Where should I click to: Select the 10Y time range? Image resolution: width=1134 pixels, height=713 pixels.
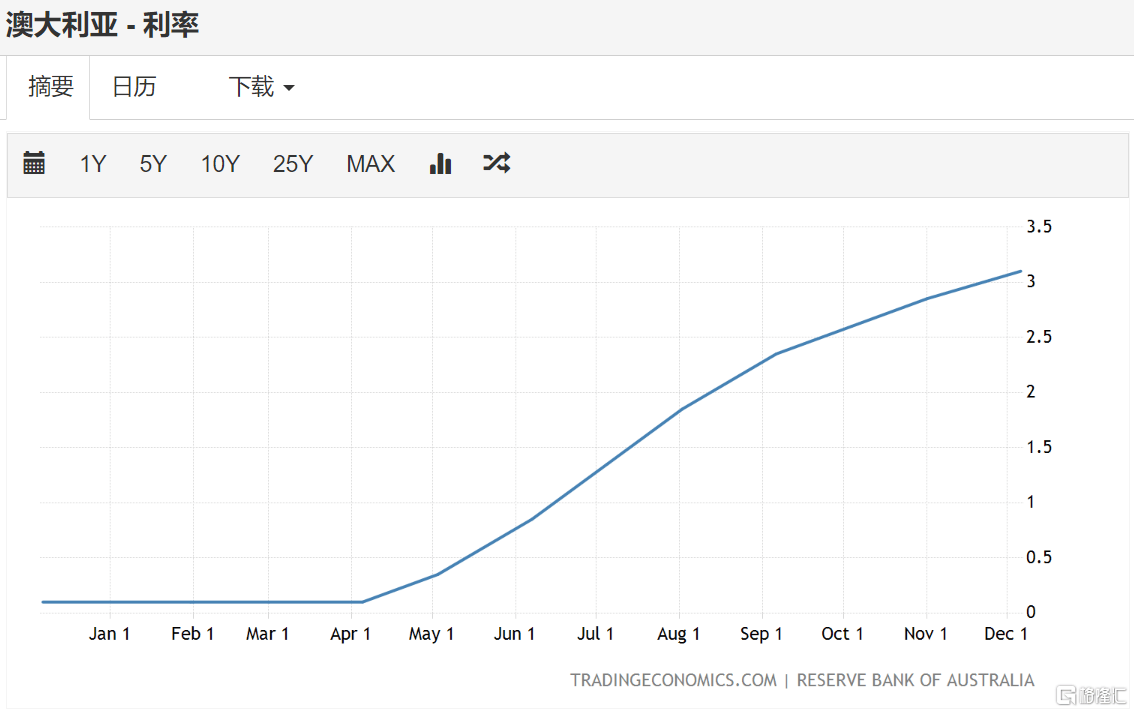click(x=220, y=164)
